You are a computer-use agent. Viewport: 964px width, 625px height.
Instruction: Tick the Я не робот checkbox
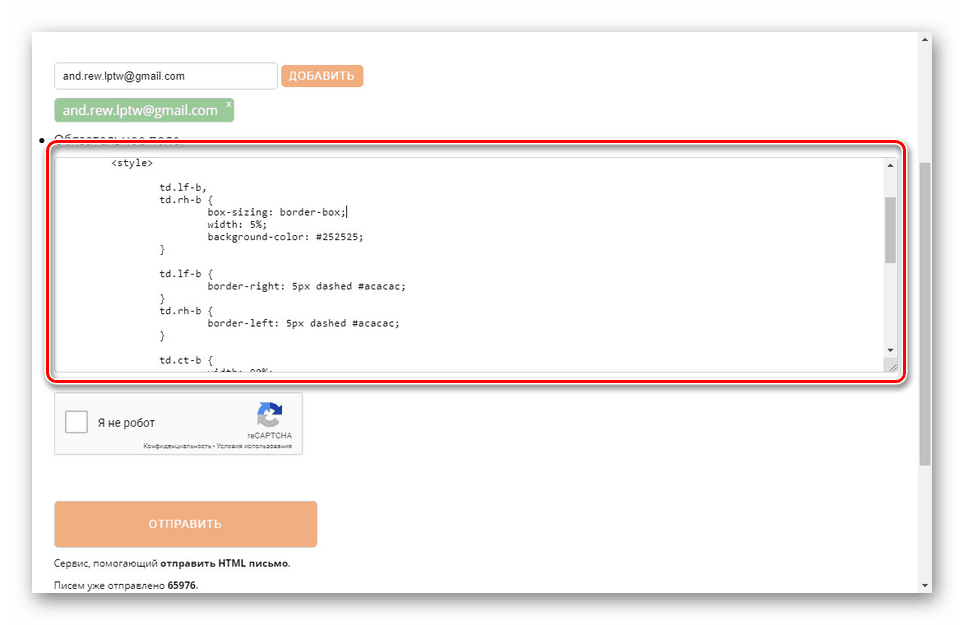pos(76,422)
